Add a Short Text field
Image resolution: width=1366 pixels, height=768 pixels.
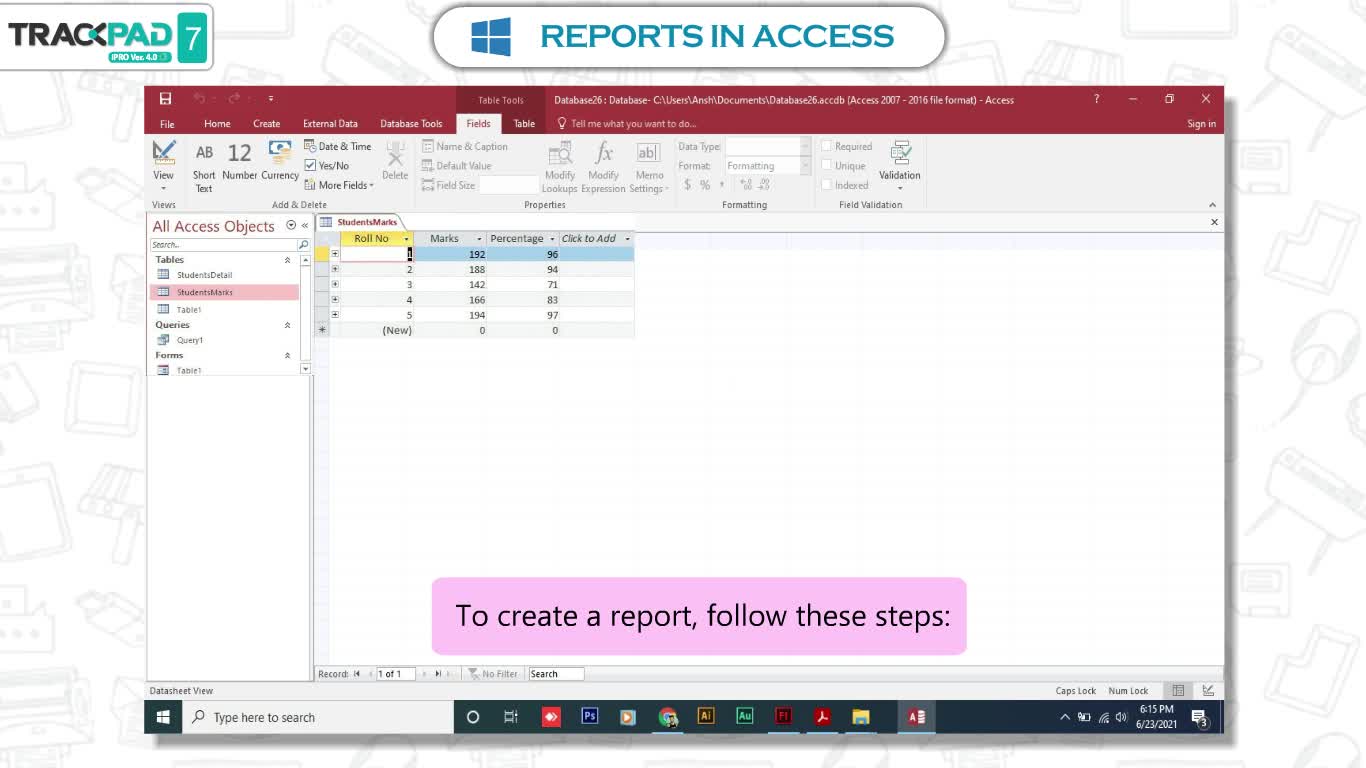[204, 167]
